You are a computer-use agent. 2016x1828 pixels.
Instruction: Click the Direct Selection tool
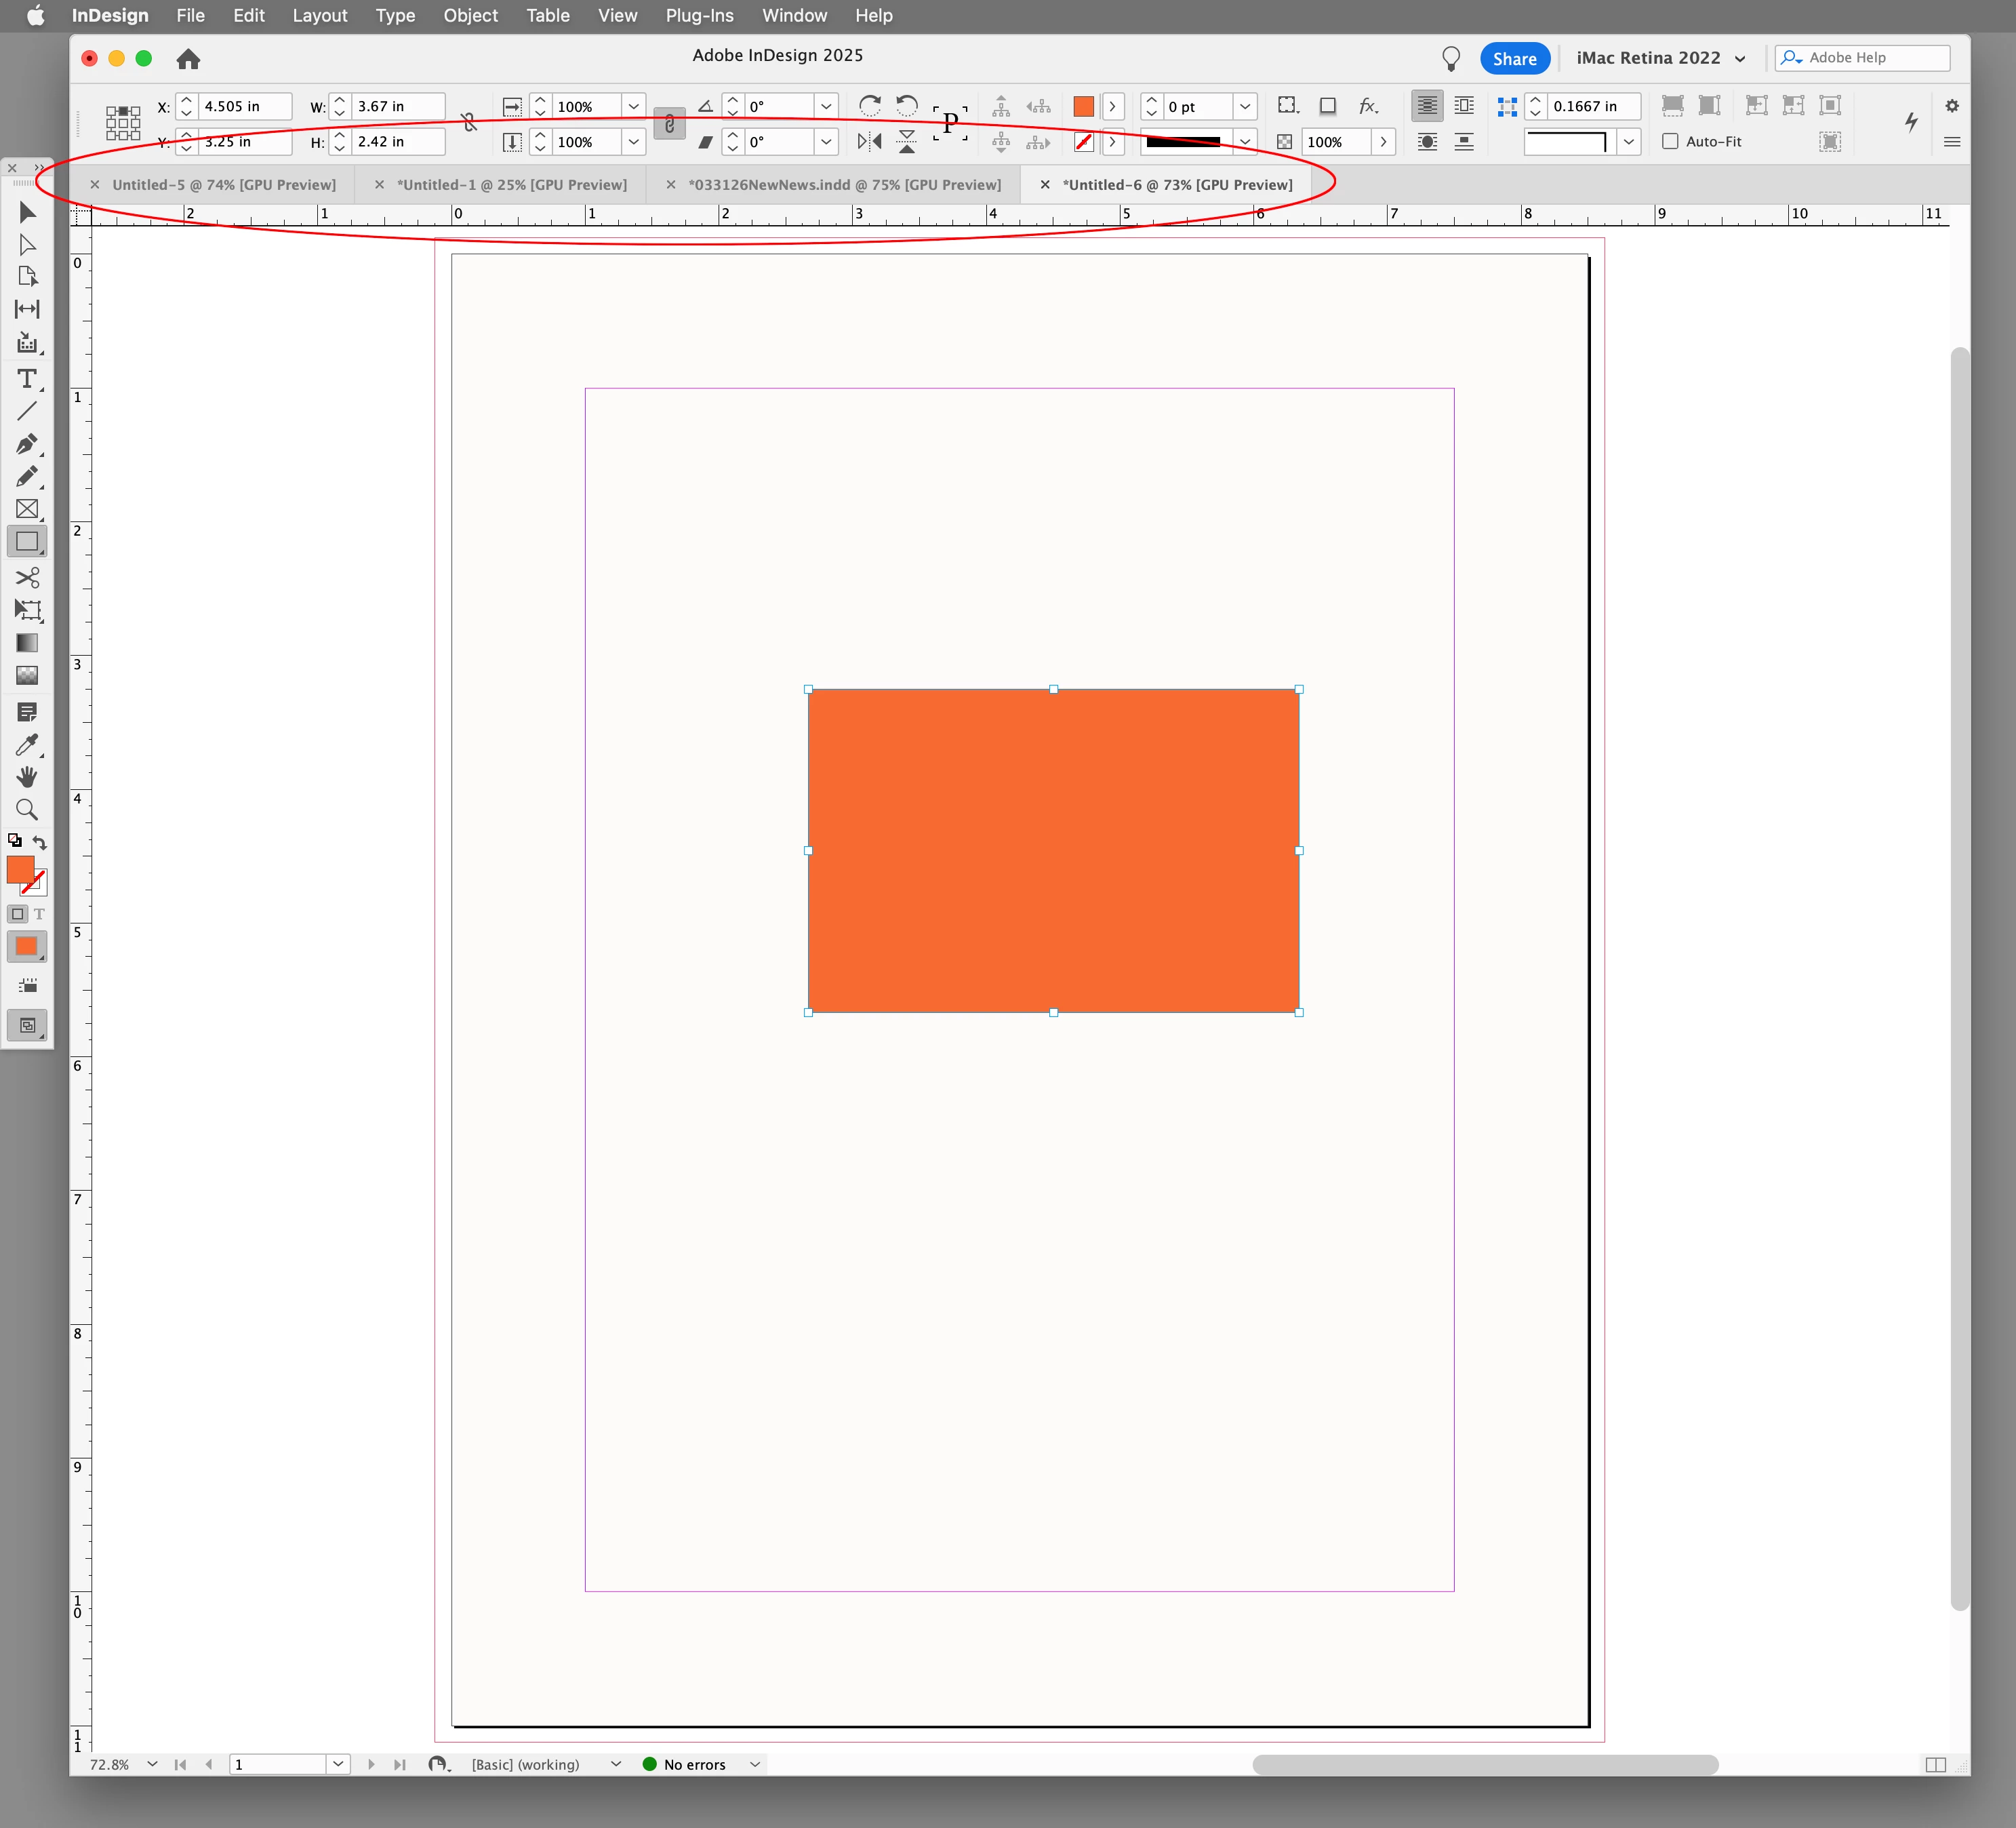point(27,245)
